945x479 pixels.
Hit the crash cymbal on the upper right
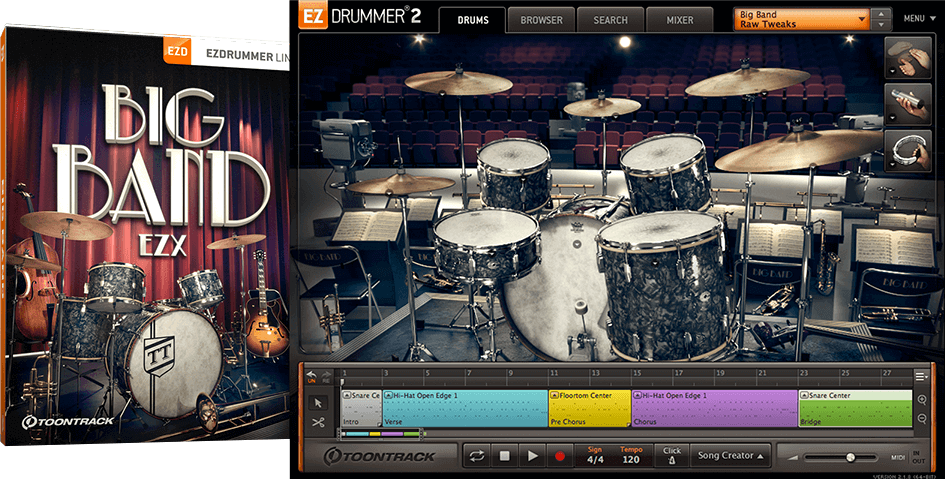coord(747,81)
